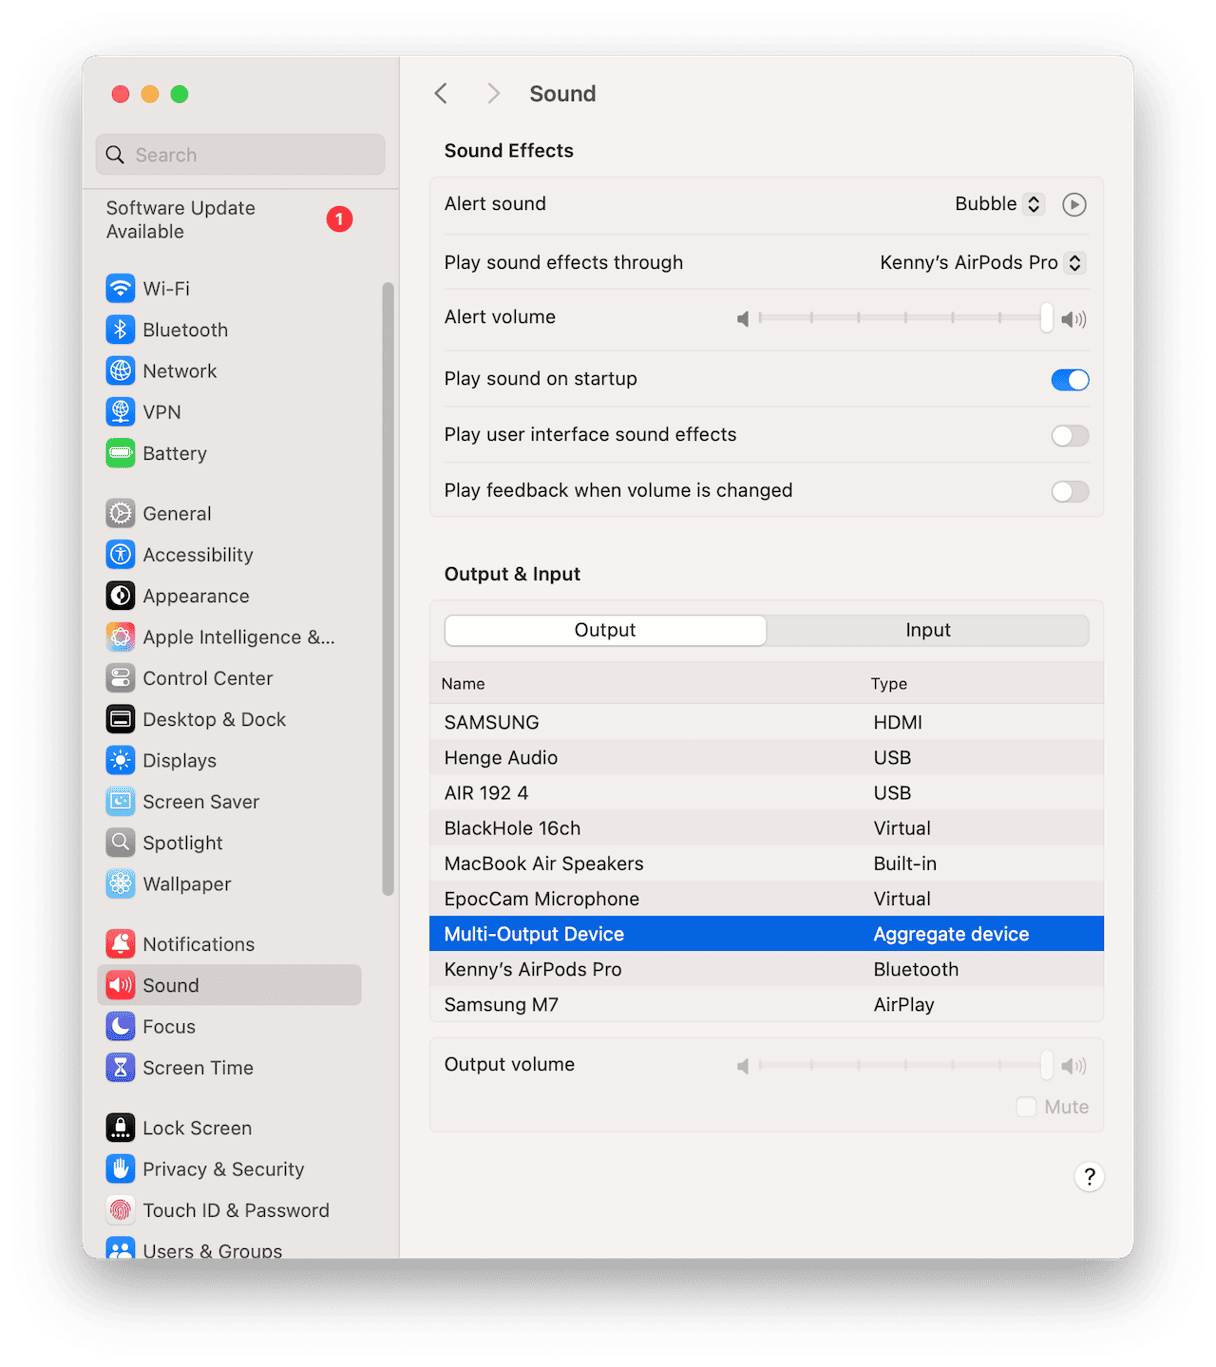Image resolution: width=1216 pixels, height=1367 pixels.
Task: Open help with the question mark button
Action: pyautogui.click(x=1089, y=1176)
